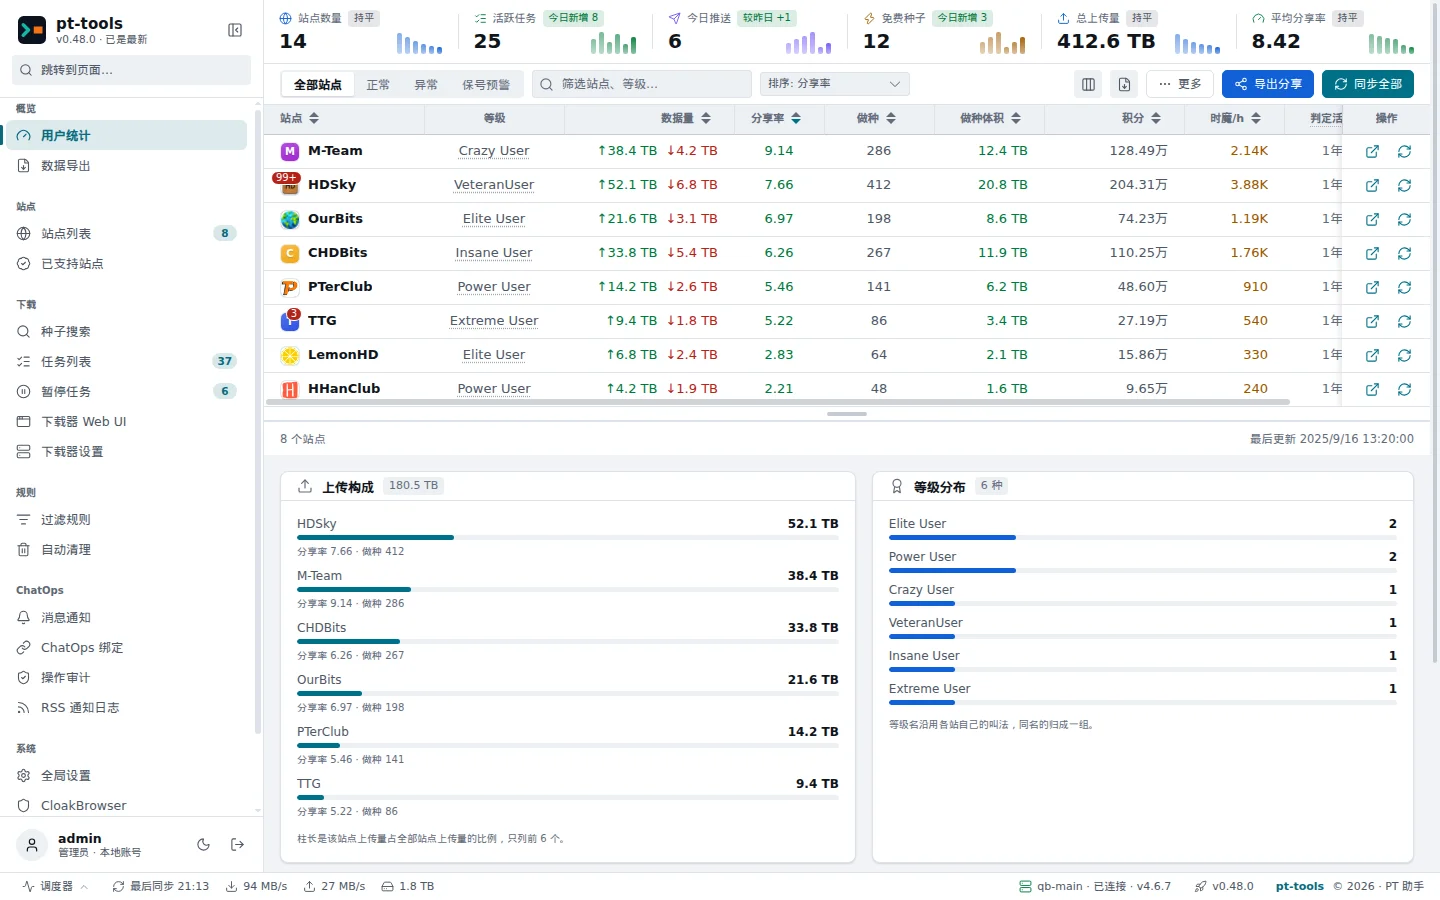Open the 调度器 status bar item

[55, 886]
